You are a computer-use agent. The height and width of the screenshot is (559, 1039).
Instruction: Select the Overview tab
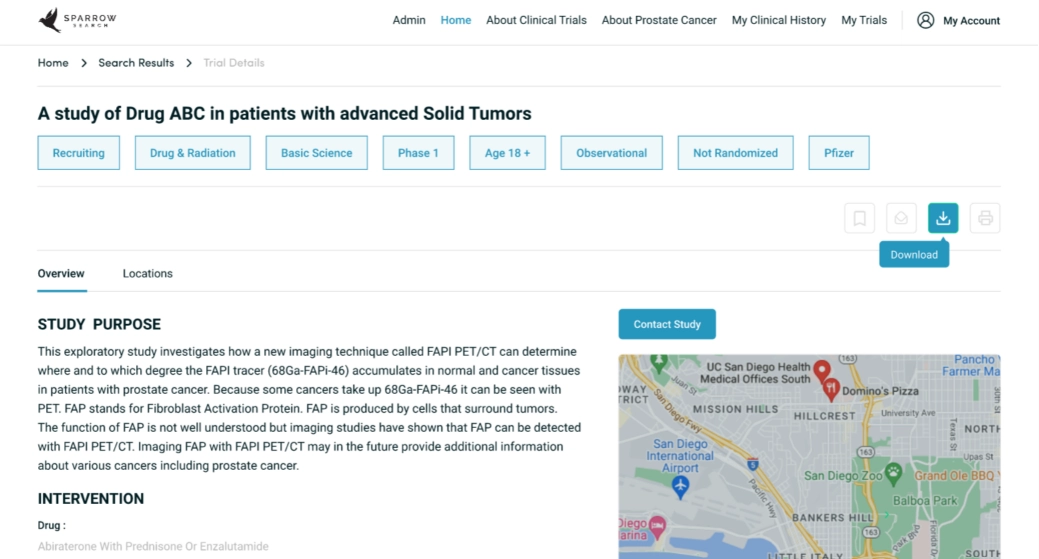tap(61, 274)
